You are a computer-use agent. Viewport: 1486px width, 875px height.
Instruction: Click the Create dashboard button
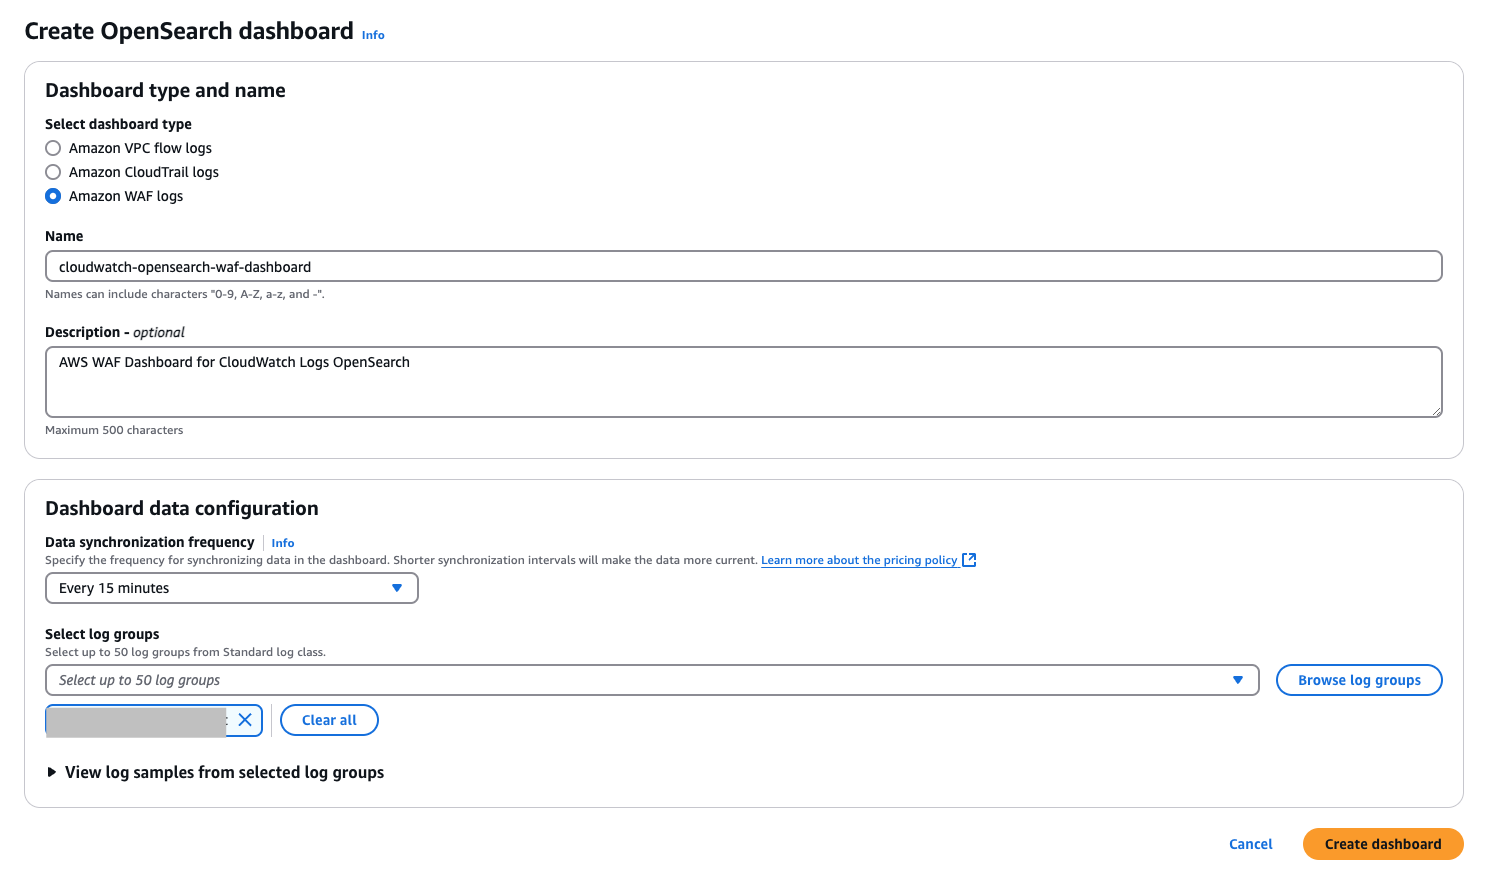1383,844
